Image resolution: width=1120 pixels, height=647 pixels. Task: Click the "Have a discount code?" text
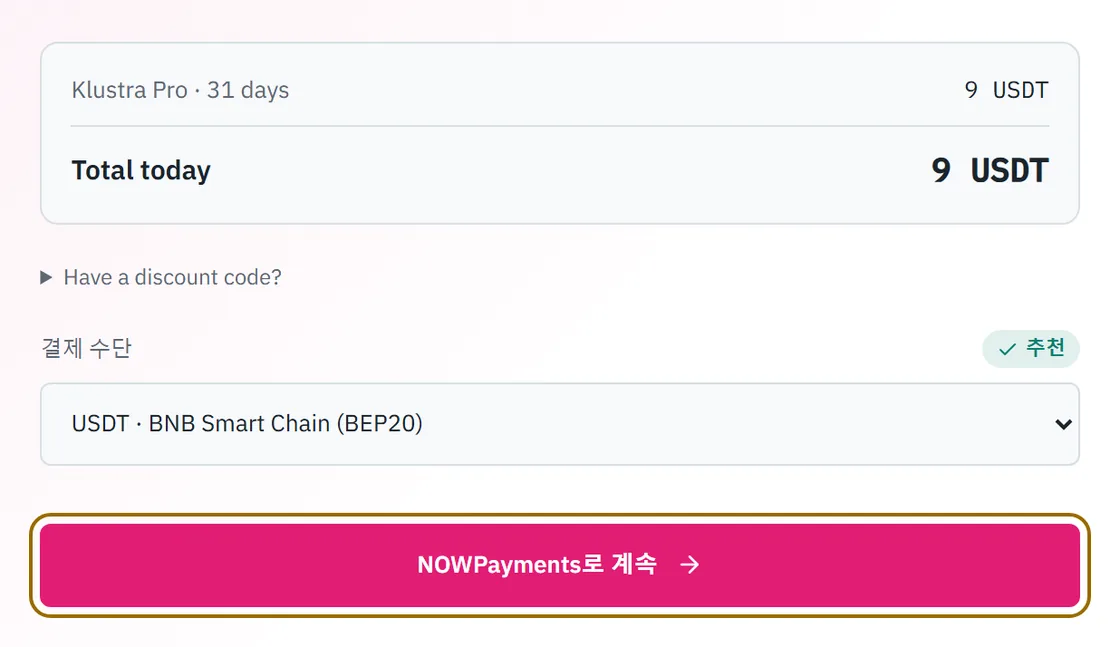pyautogui.click(x=173, y=277)
